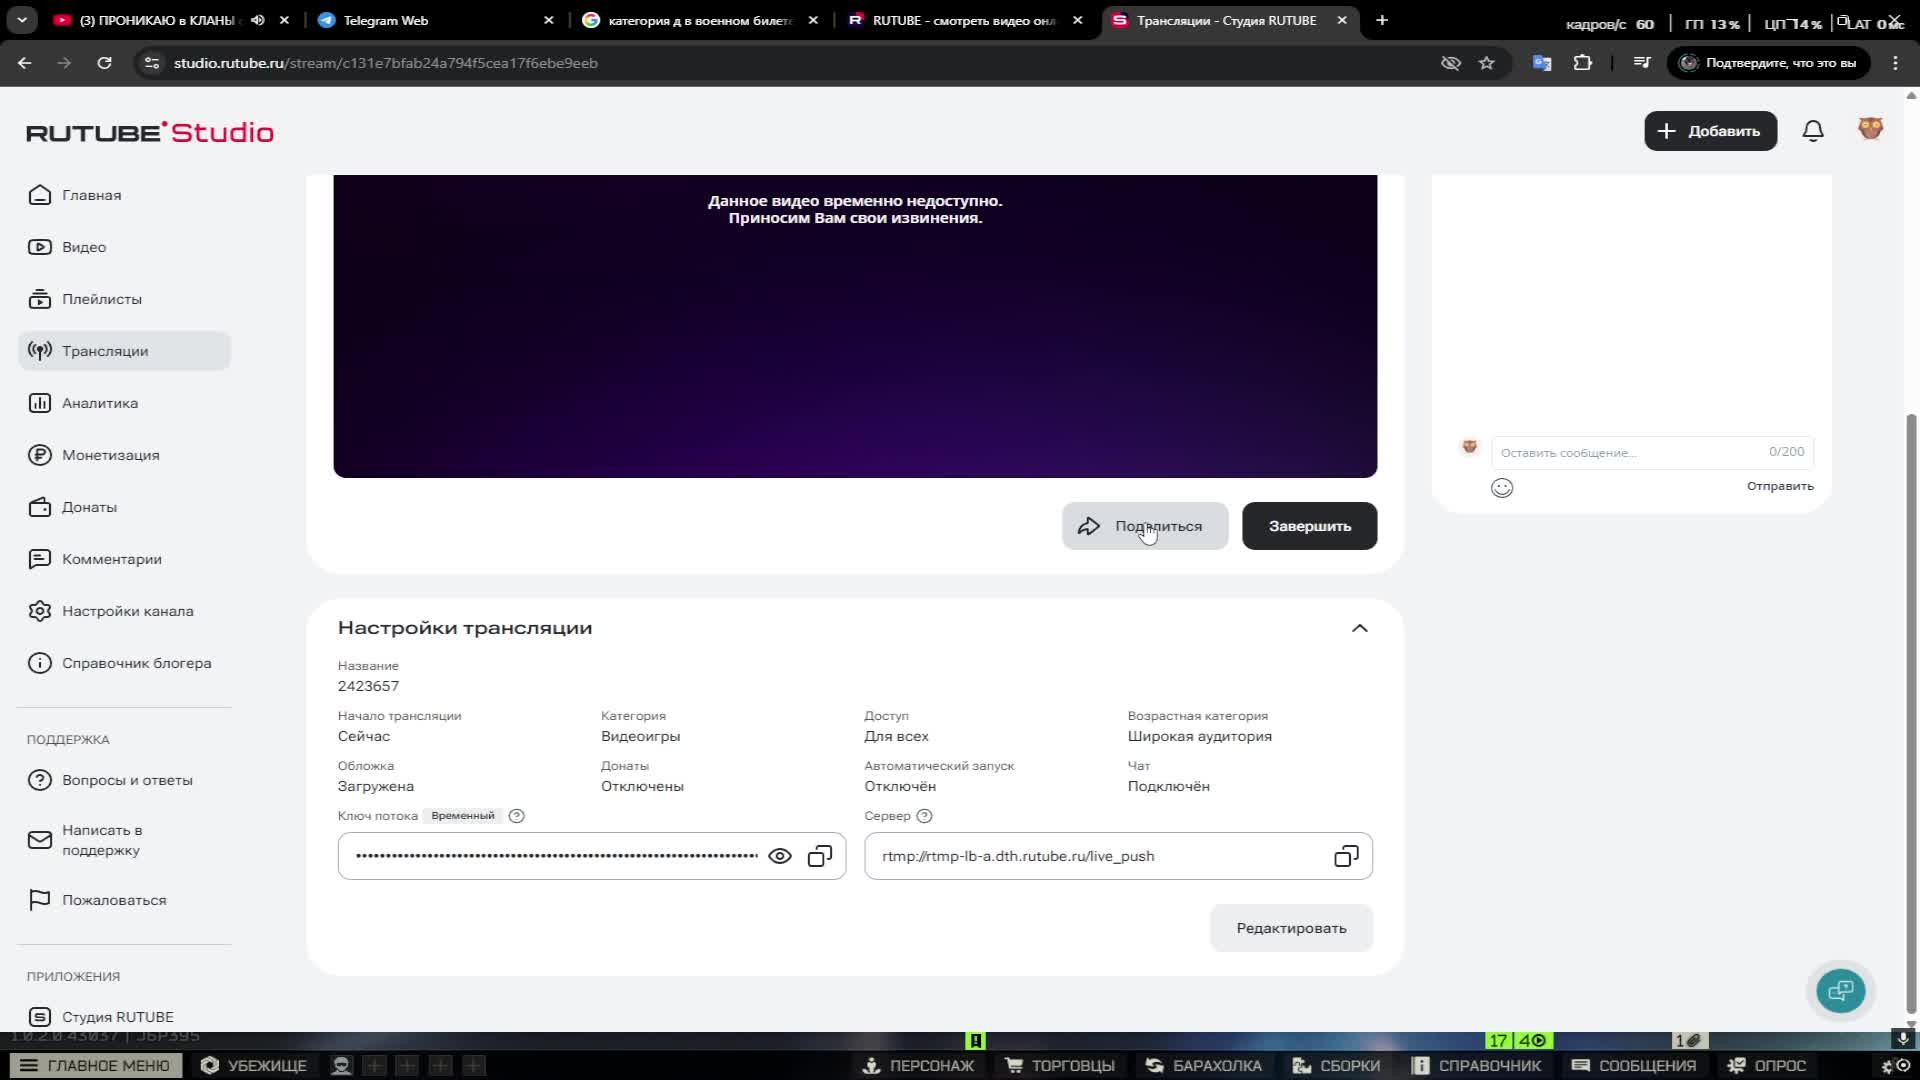Screen dimensions: 1920x1080
Task: Copy the RTMP server address
Action: (x=1346, y=856)
